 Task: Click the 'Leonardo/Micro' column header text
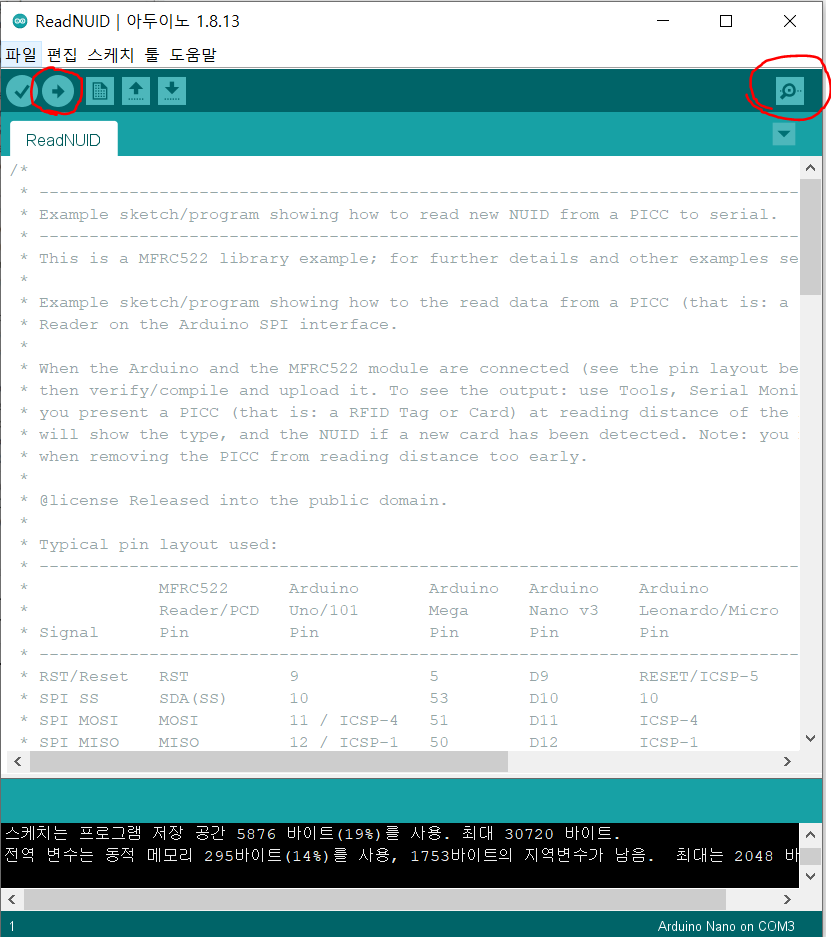(709, 611)
